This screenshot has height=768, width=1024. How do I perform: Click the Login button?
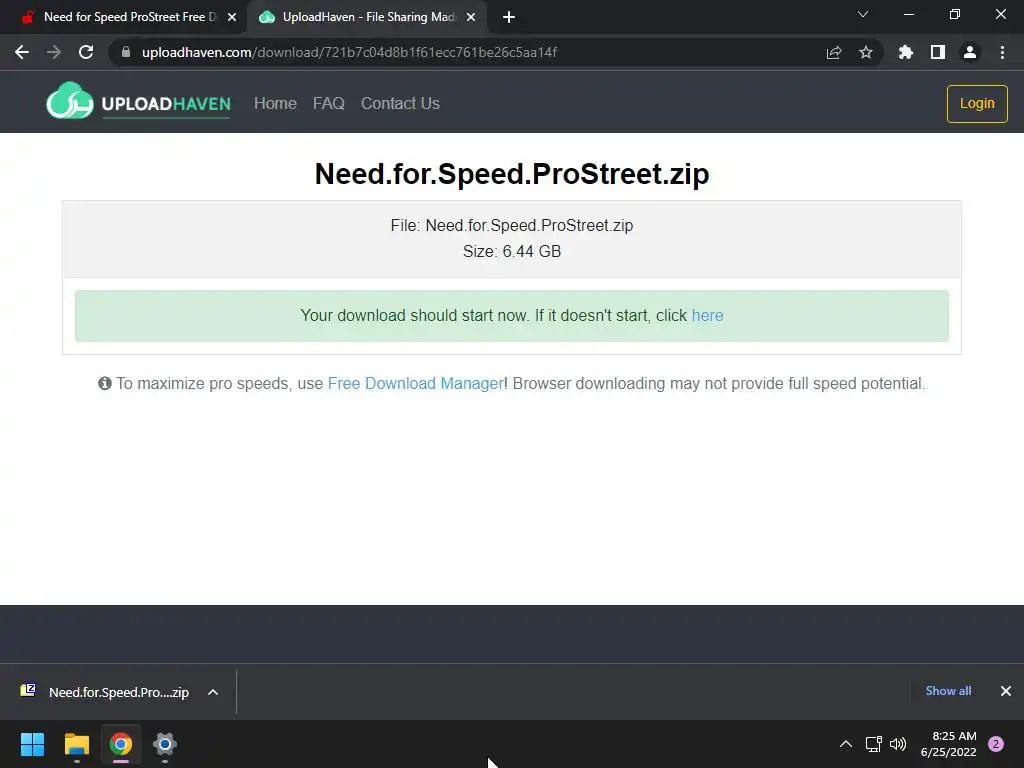point(977,103)
